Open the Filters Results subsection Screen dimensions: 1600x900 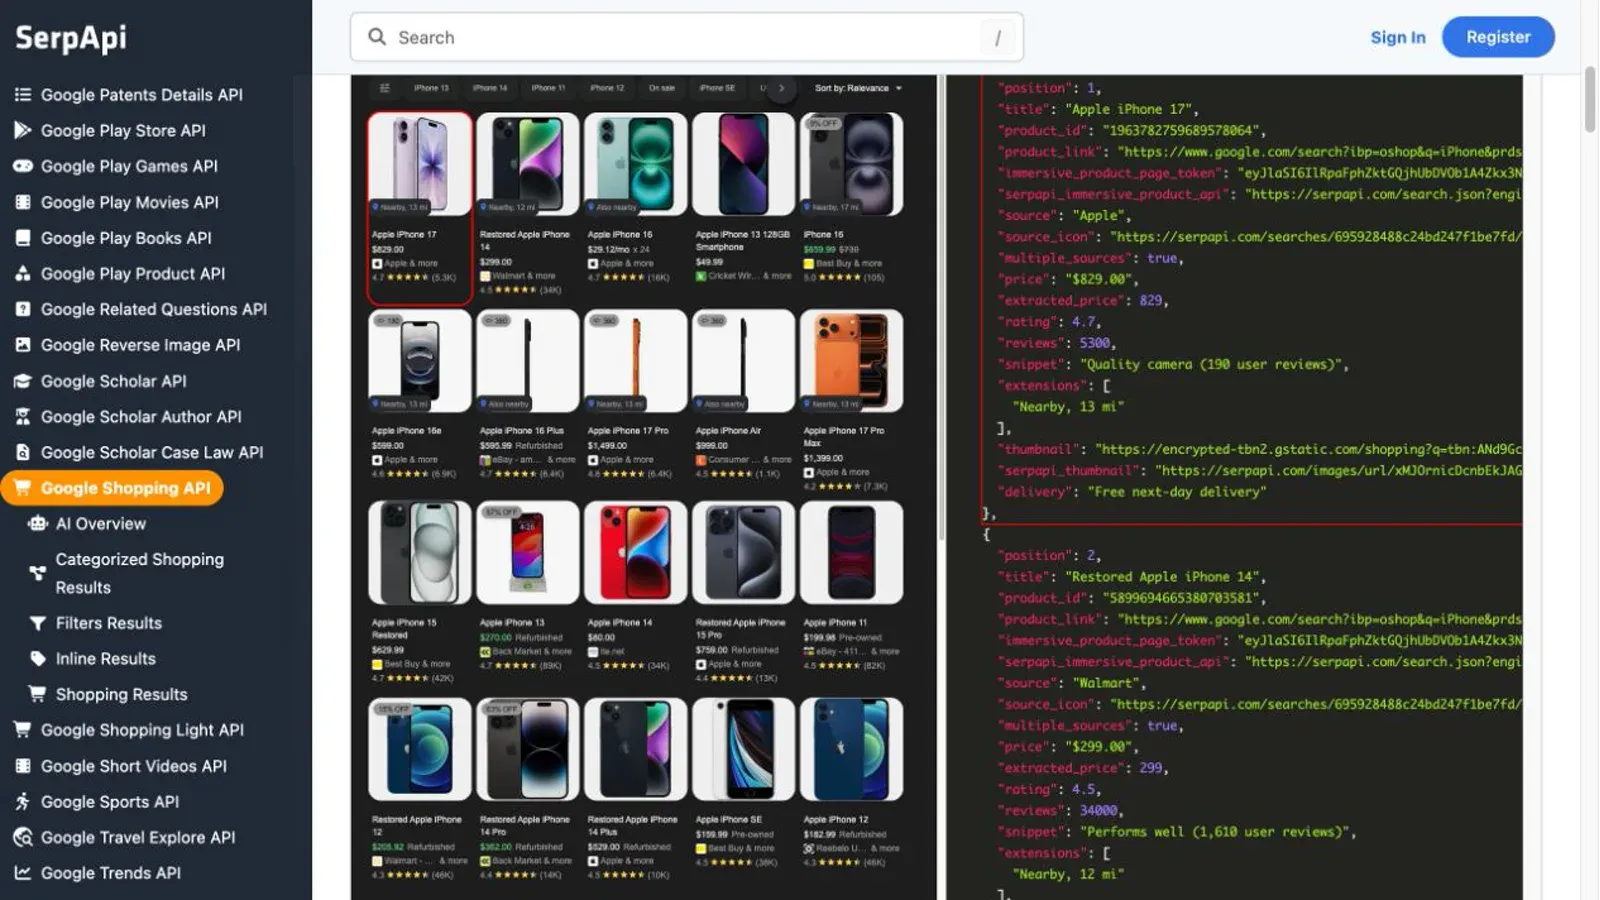(109, 623)
